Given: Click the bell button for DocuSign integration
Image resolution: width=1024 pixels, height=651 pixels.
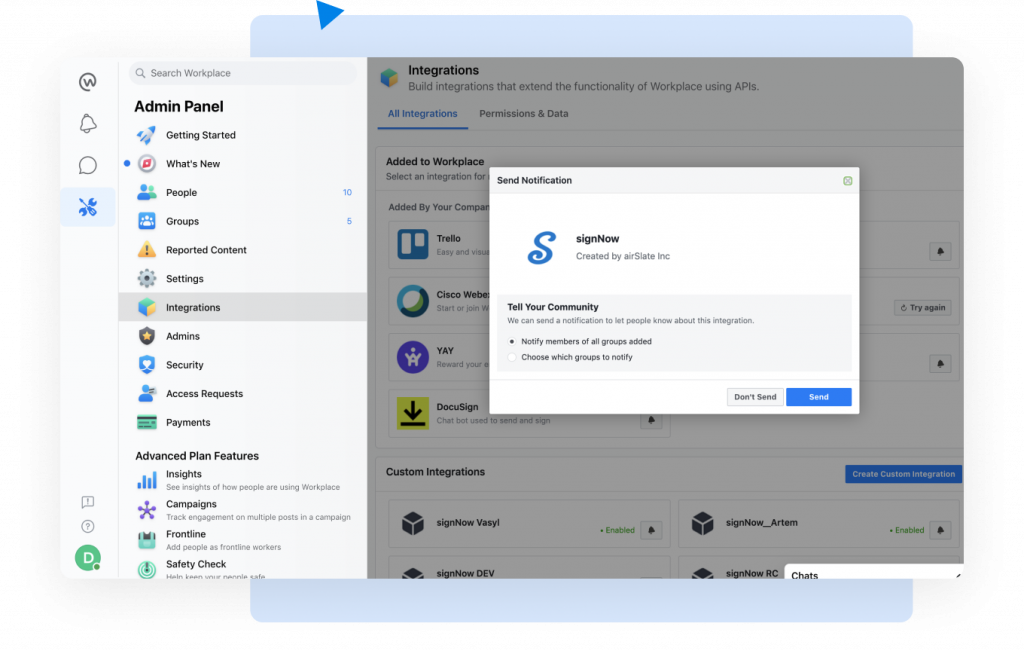Looking at the screenshot, I should click(652, 421).
